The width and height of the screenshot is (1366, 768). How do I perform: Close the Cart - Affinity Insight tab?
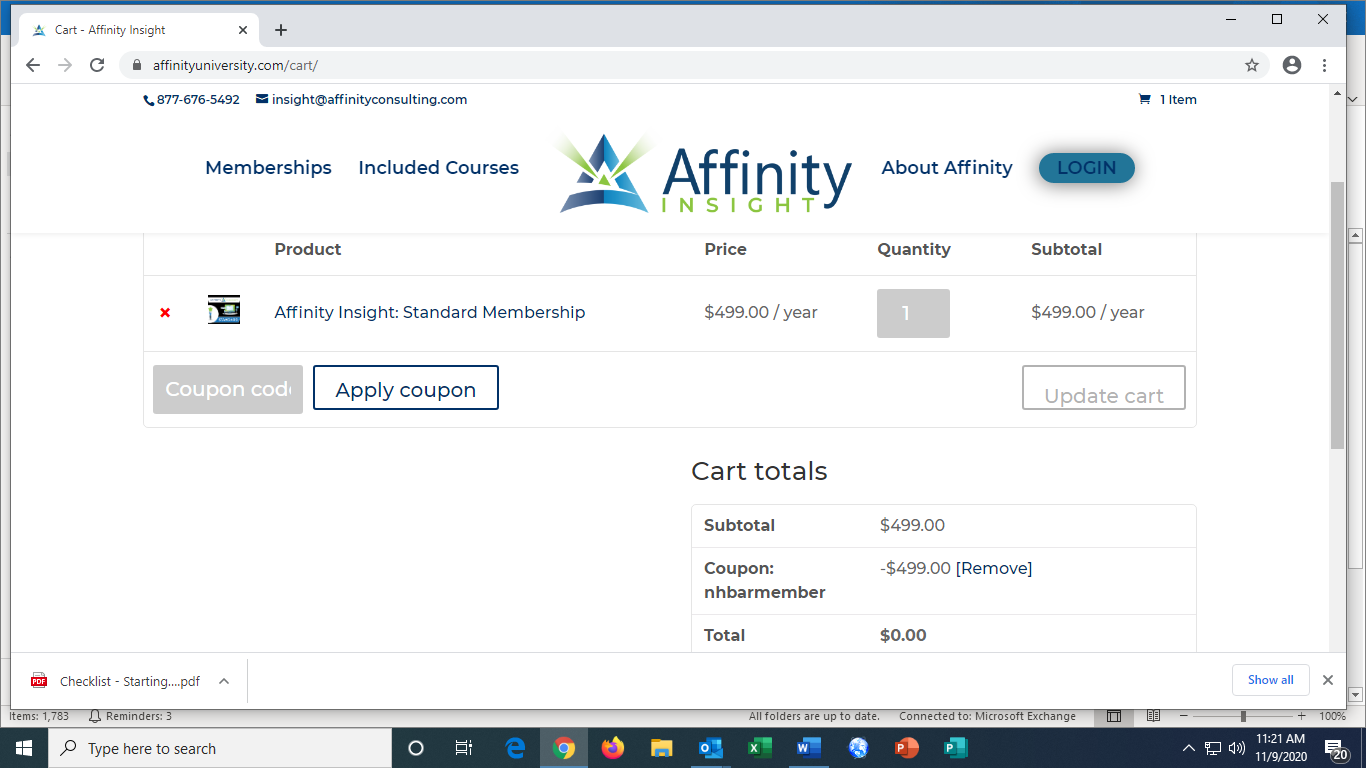(x=243, y=30)
